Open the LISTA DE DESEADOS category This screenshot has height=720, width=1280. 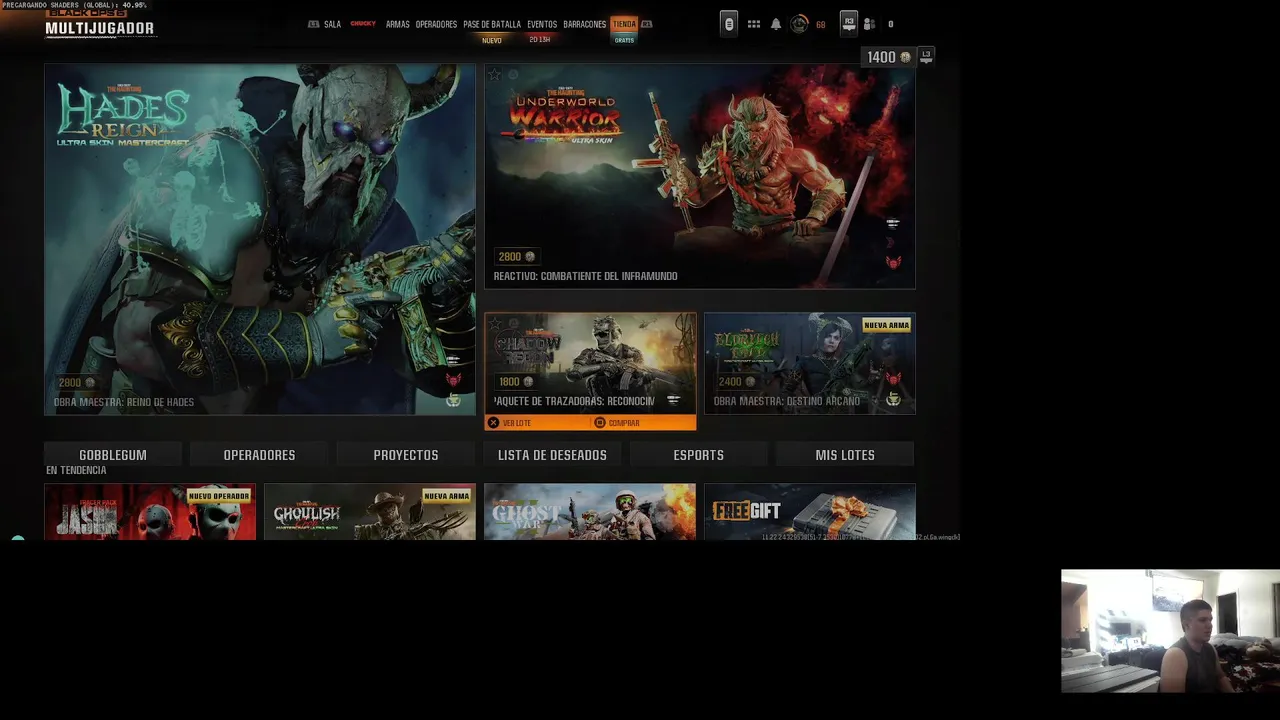552,455
